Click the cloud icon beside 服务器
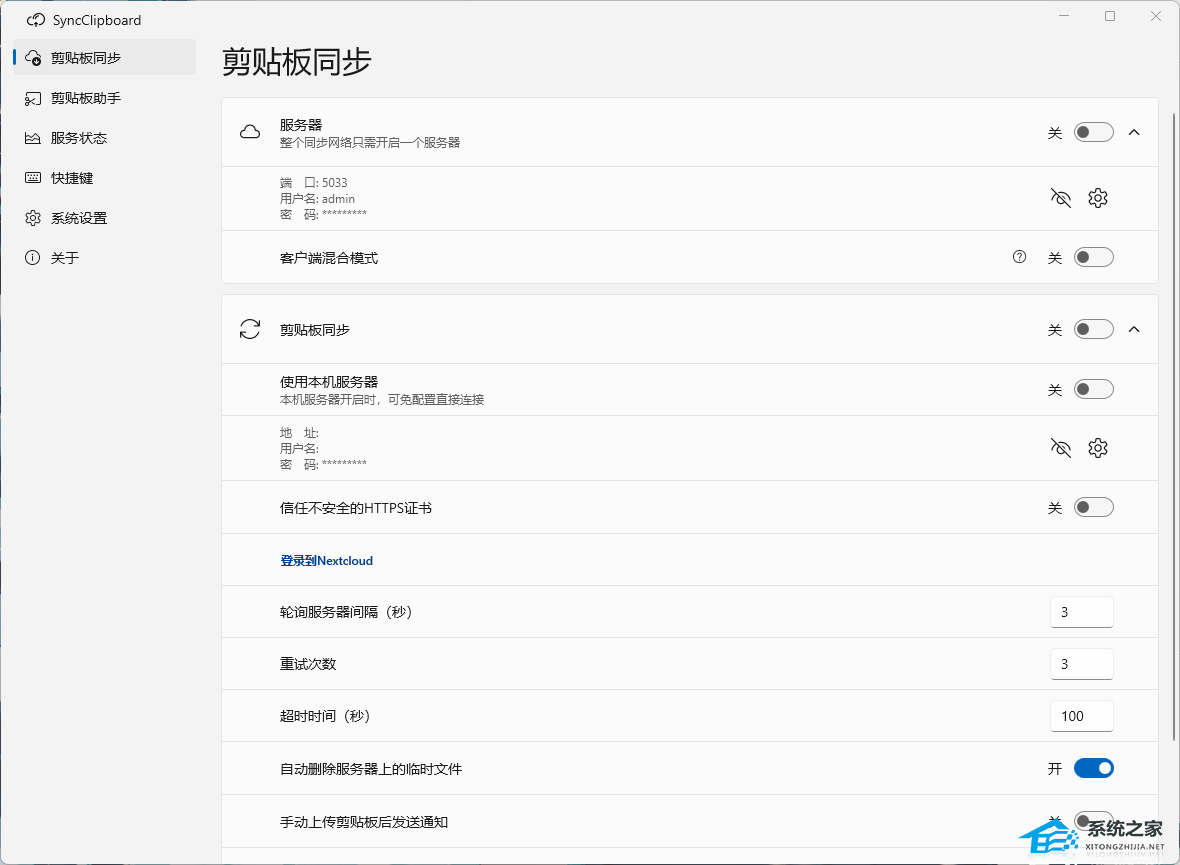This screenshot has width=1180, height=865. 250,132
